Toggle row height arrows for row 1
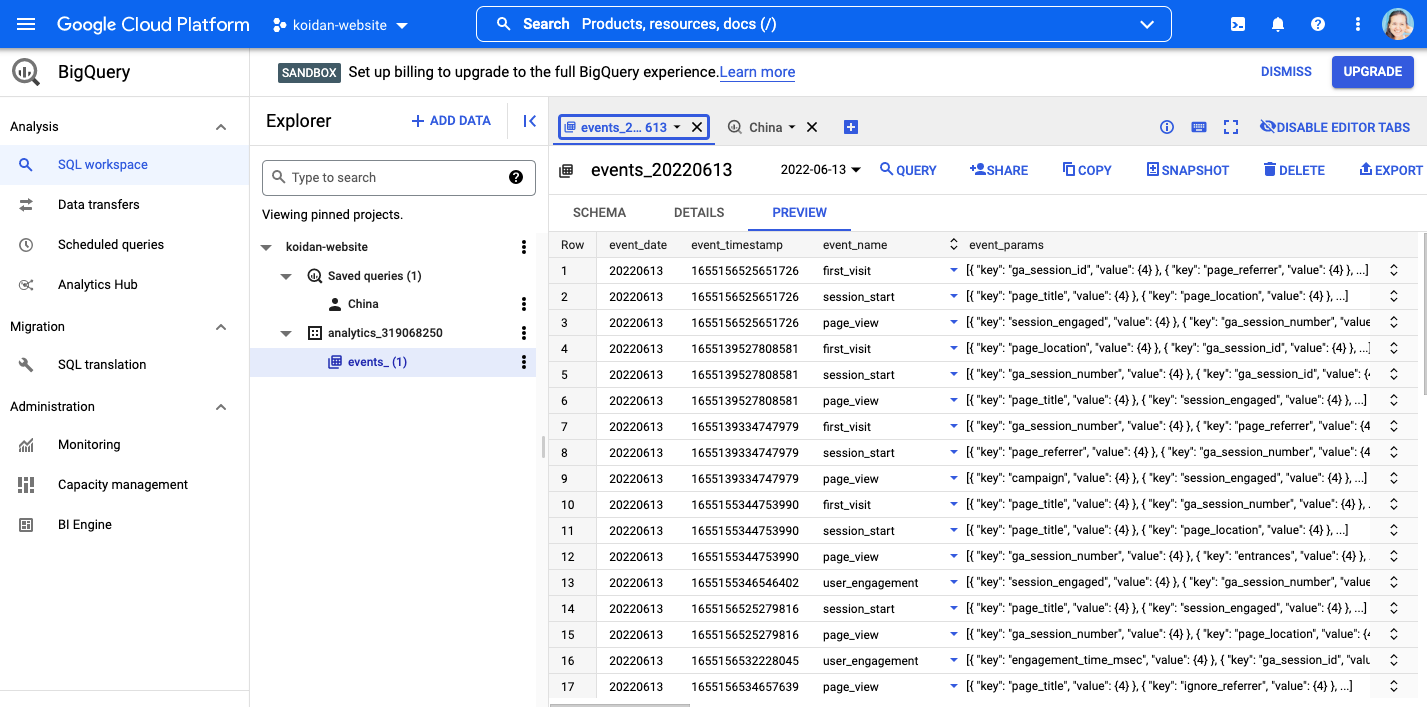Screen dimensions: 1427x707 tap(1393, 270)
